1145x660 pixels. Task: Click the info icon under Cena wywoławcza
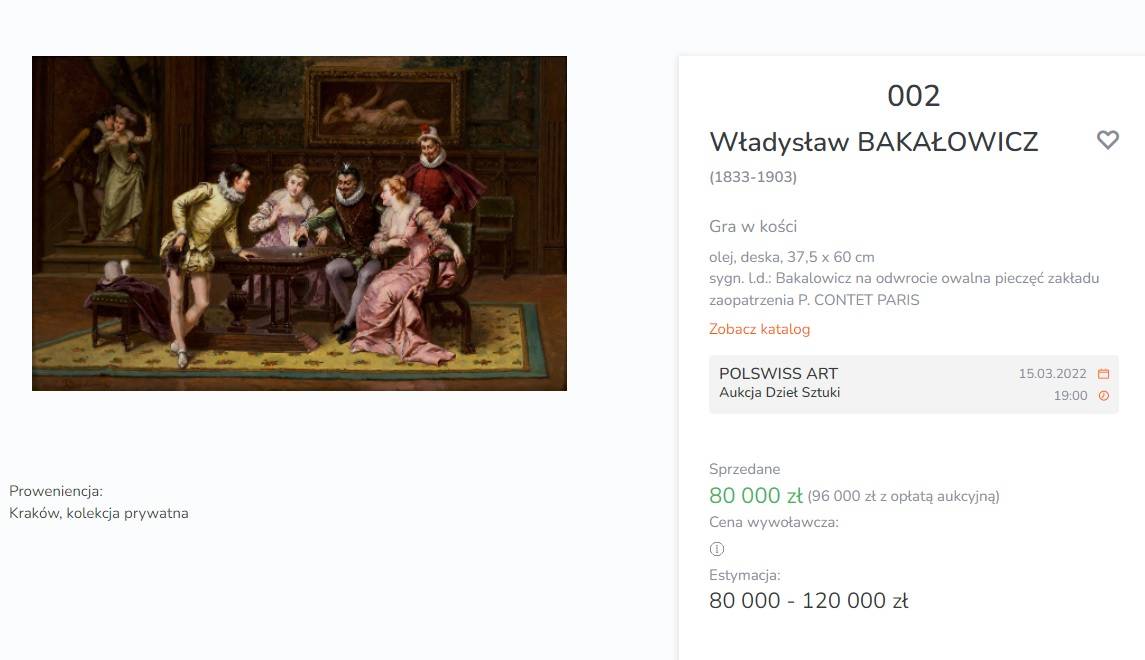(x=716, y=549)
